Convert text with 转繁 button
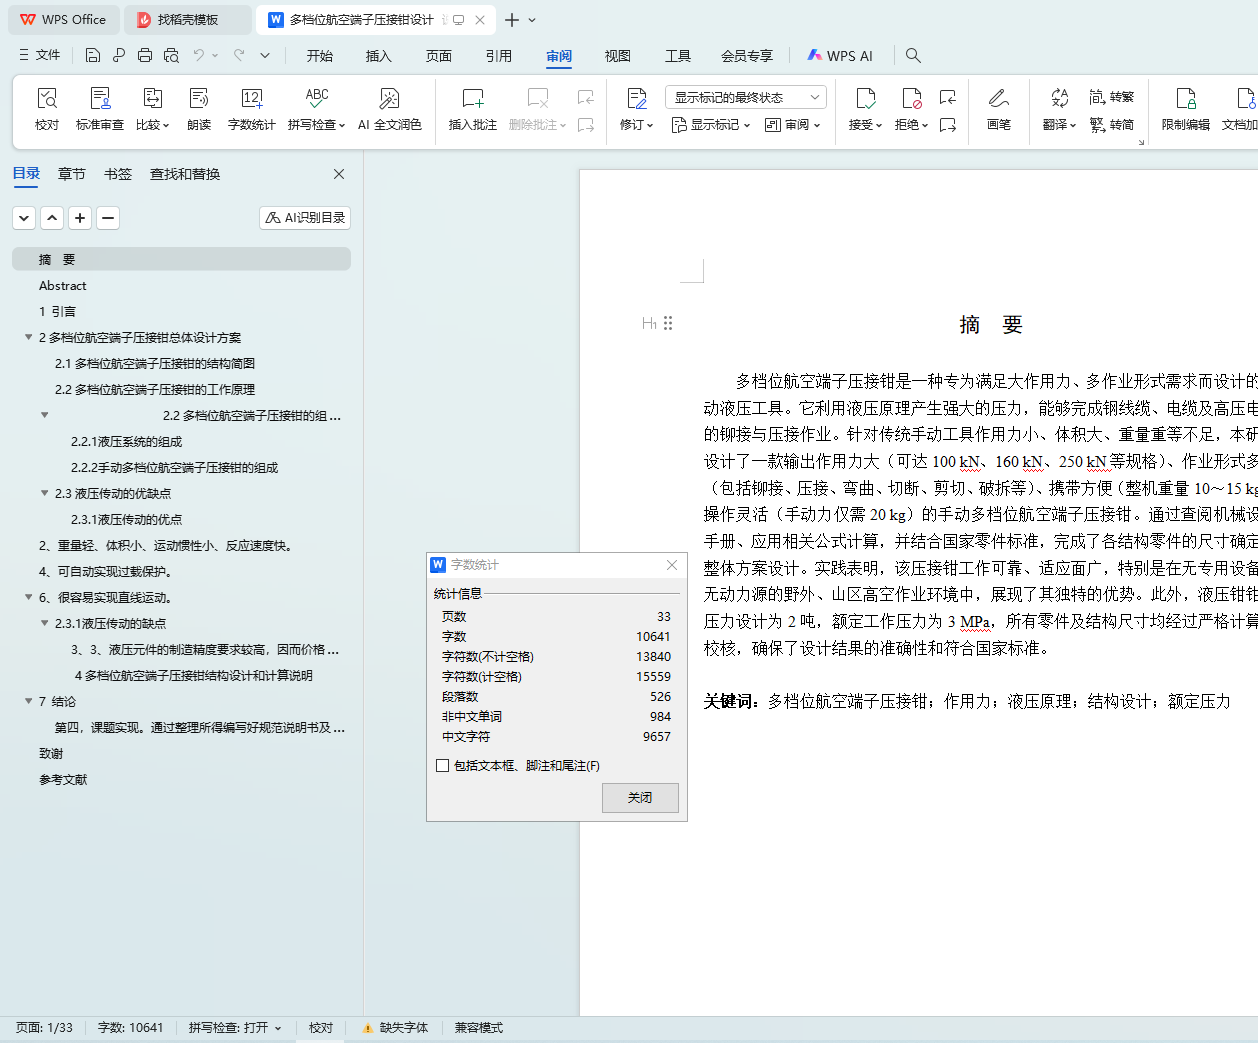Screen dimensions: 1258x1043 (x=1112, y=97)
